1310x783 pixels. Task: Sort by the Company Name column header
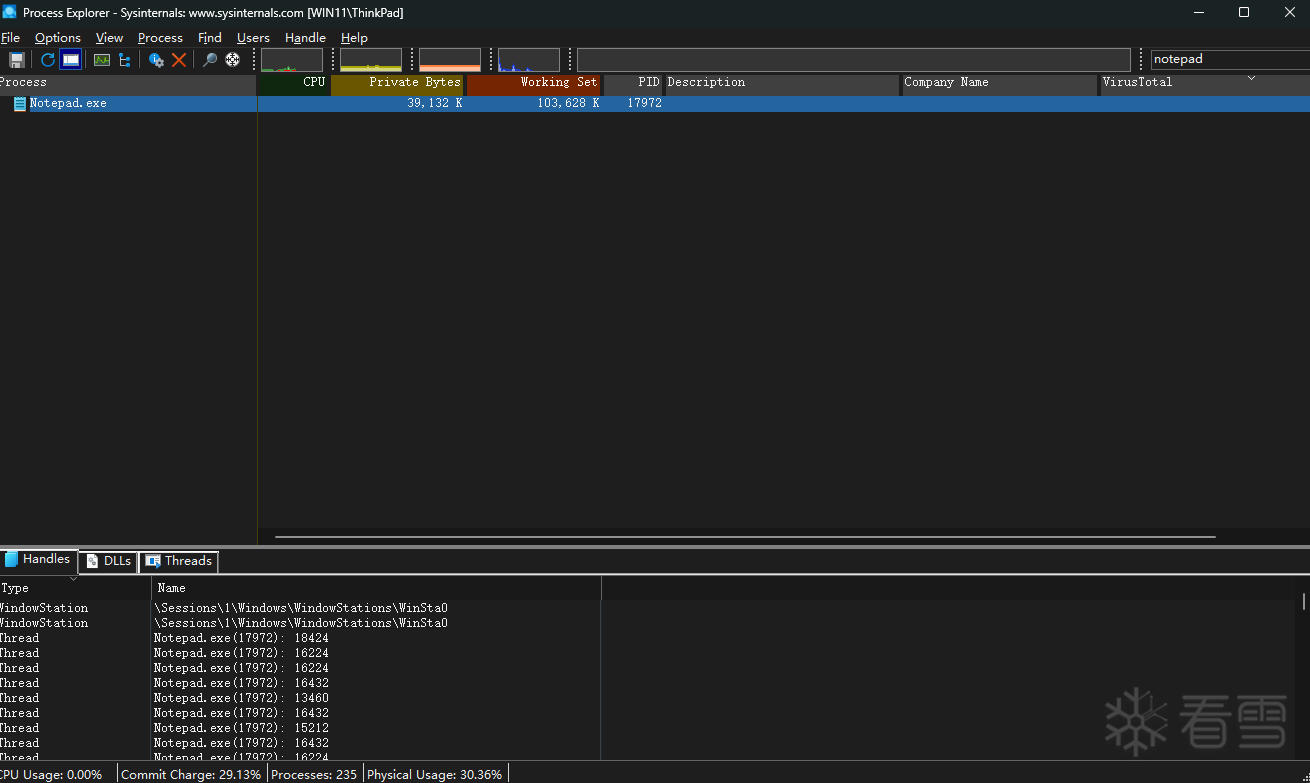tap(999, 83)
